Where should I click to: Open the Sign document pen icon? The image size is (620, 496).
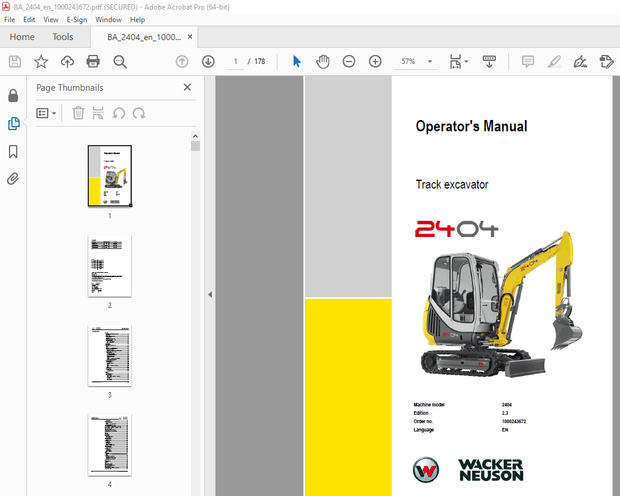580,62
